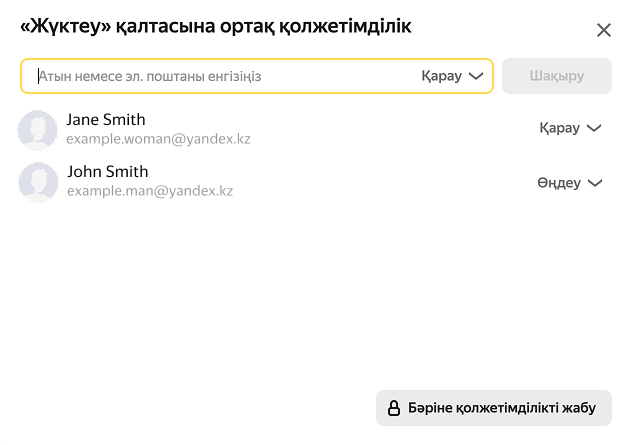Click Бәріне қолжетімділікті жабу button

point(494,408)
